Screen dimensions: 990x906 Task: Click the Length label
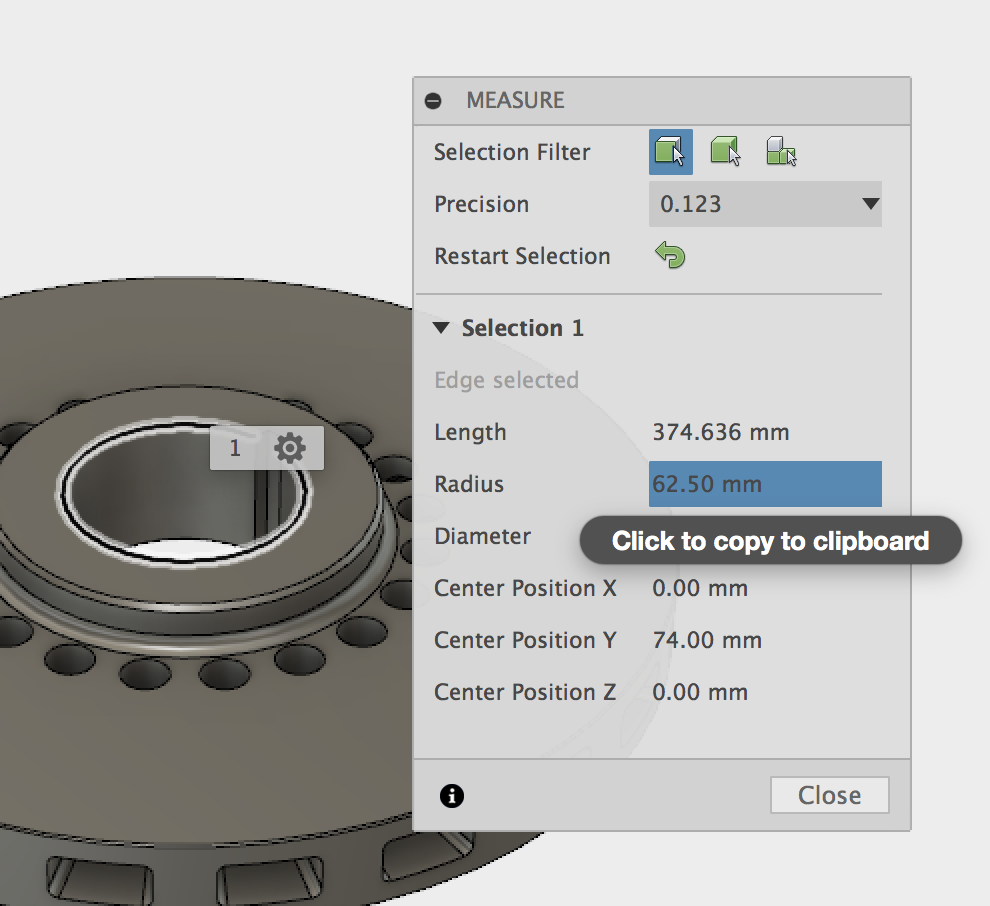pos(470,432)
